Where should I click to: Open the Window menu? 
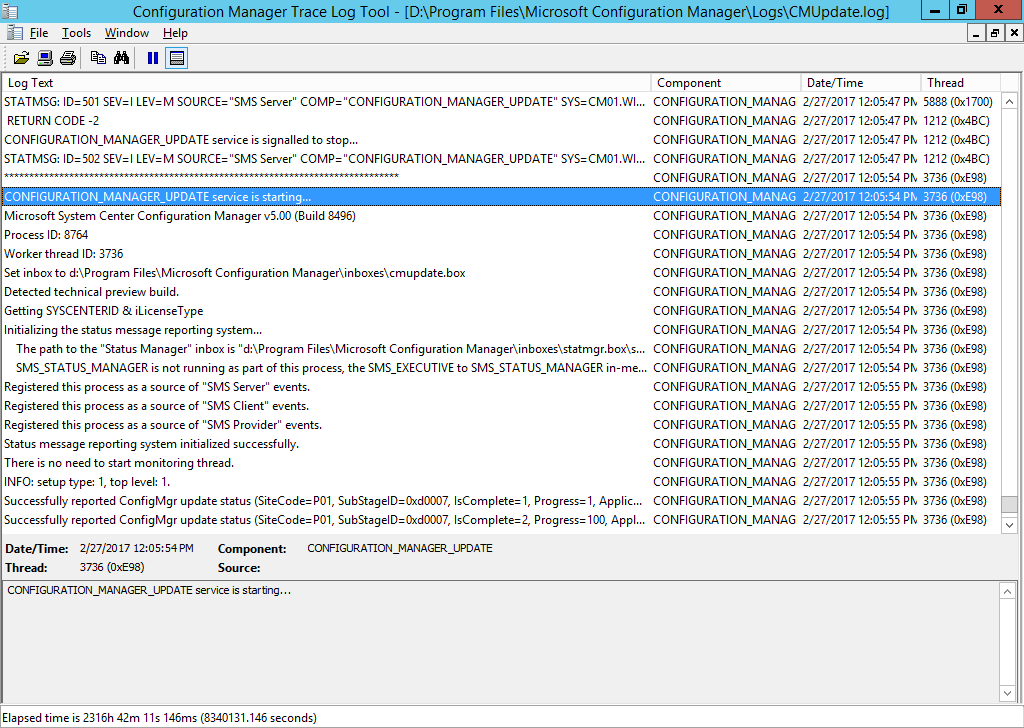point(127,33)
